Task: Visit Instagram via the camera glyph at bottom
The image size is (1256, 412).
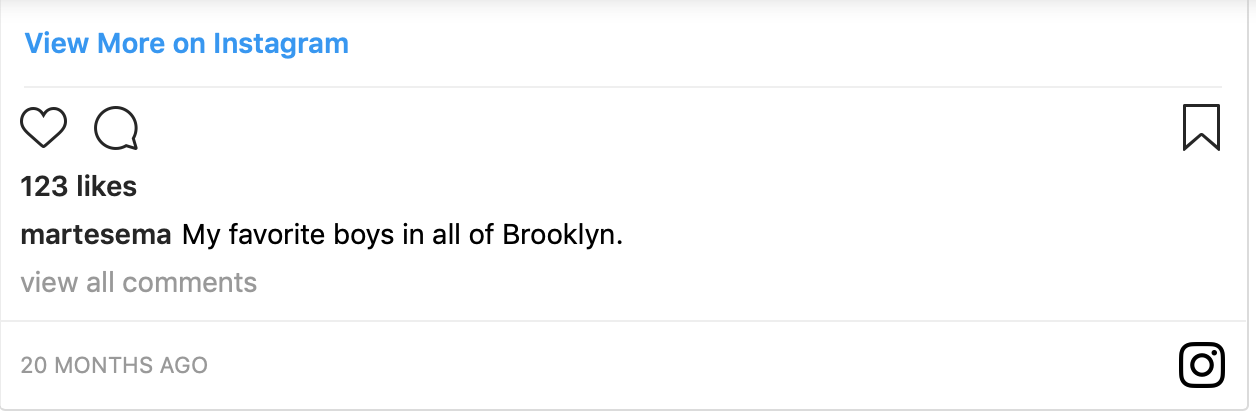Action: (x=1201, y=365)
